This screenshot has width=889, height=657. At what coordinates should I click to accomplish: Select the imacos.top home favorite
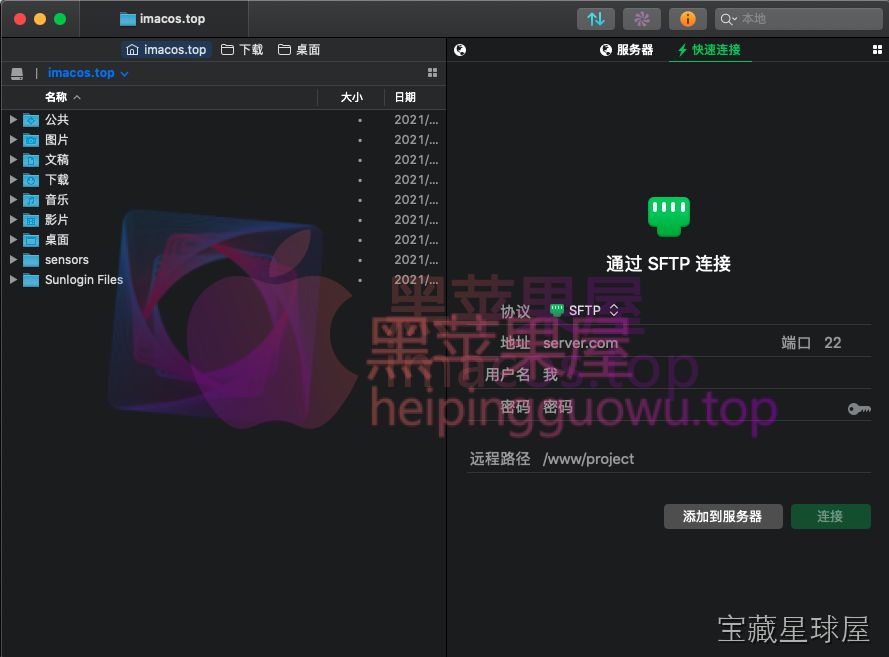166,50
